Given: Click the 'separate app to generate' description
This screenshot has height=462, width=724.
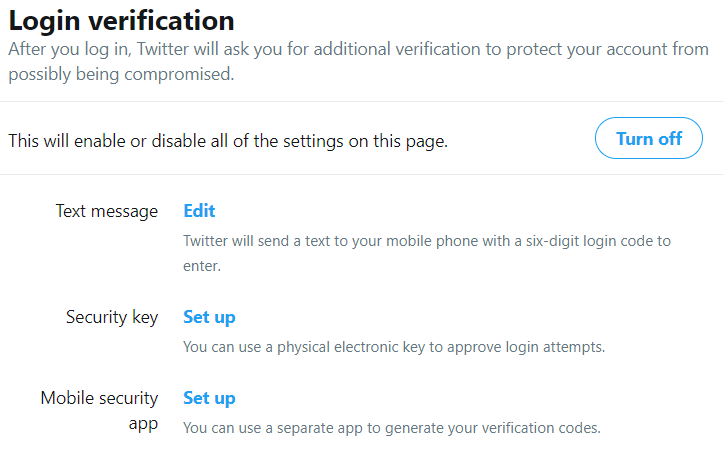Looking at the screenshot, I should pos(392,428).
